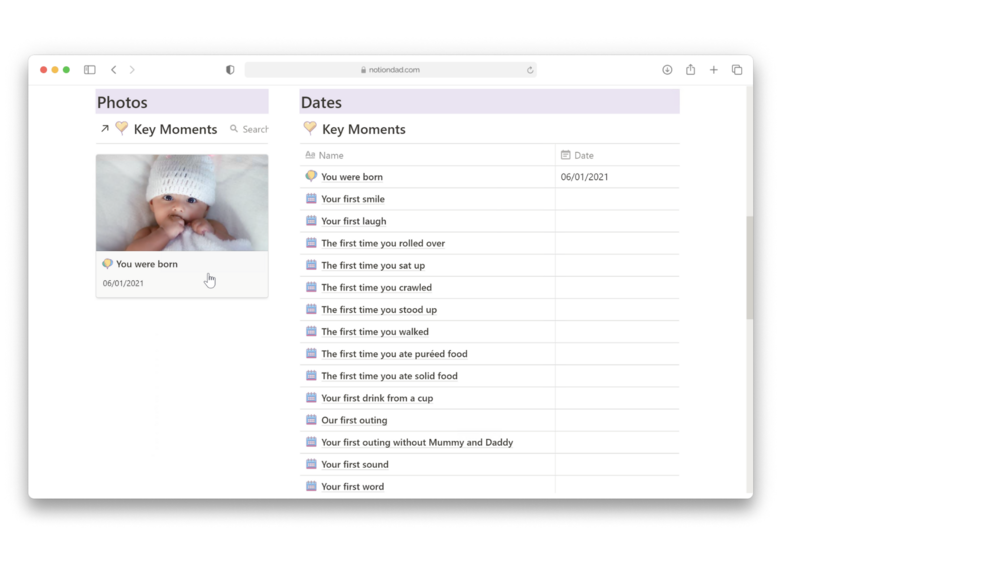Focus the Search field in Photos
This screenshot has width=1005, height=565.
(255, 129)
